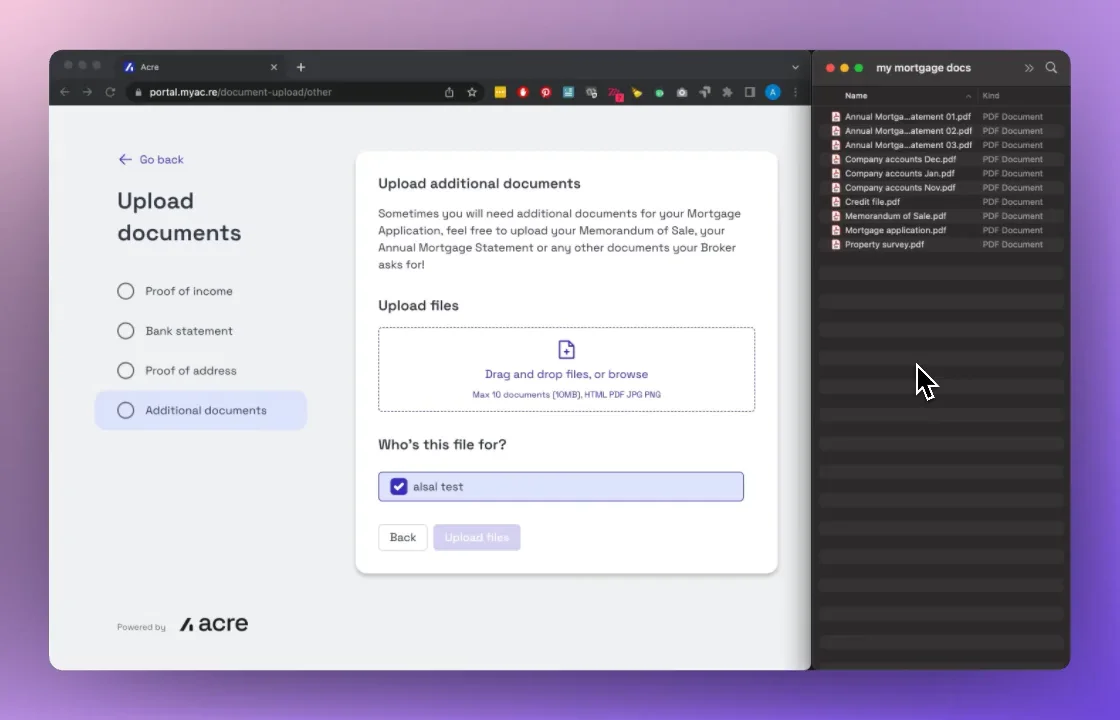Click the Finder search magnifier icon
This screenshot has height=720, width=1120.
(1051, 67)
